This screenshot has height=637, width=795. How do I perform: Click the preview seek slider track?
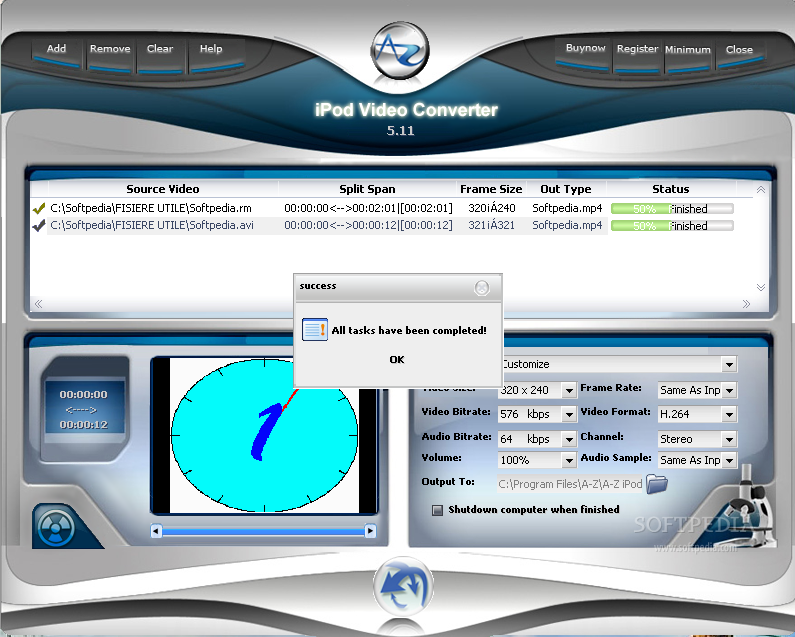(263, 531)
